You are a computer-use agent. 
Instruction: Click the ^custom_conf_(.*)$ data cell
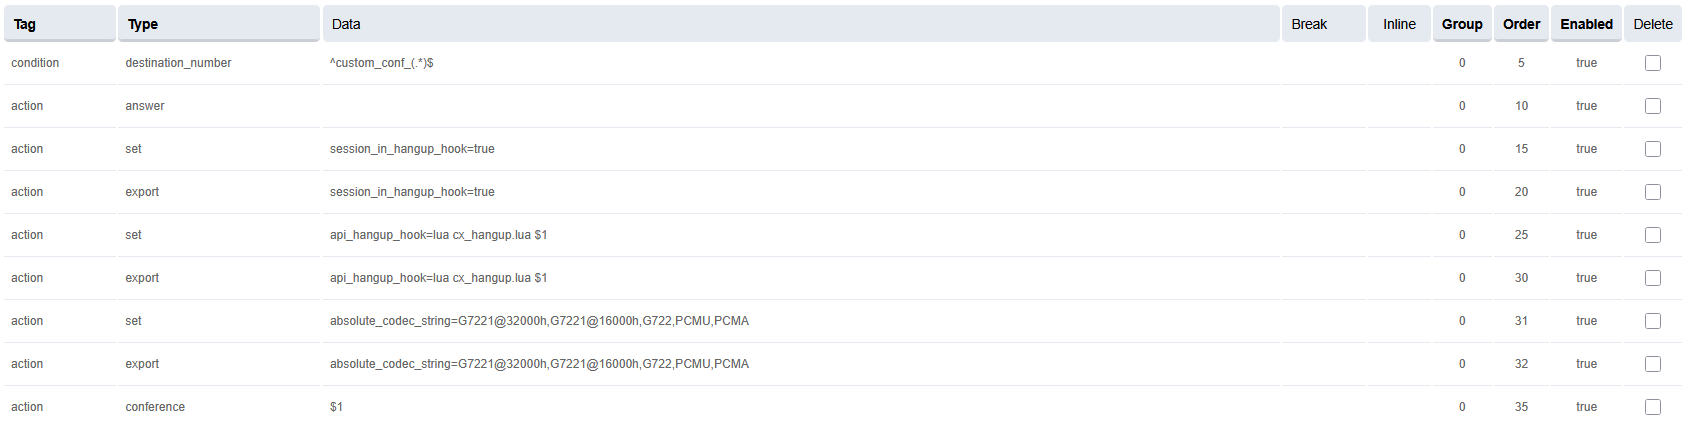382,63
